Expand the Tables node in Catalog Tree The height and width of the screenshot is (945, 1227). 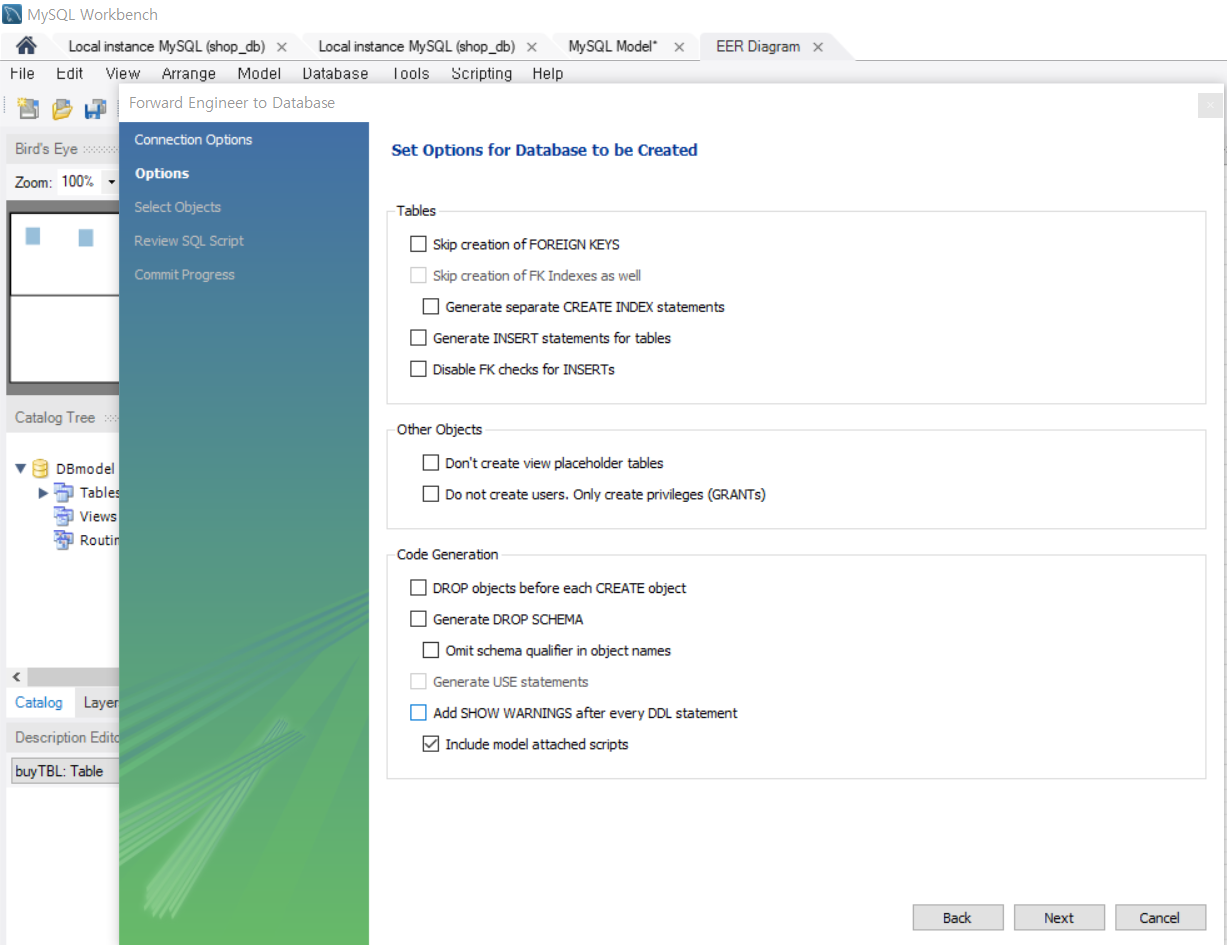(x=43, y=492)
